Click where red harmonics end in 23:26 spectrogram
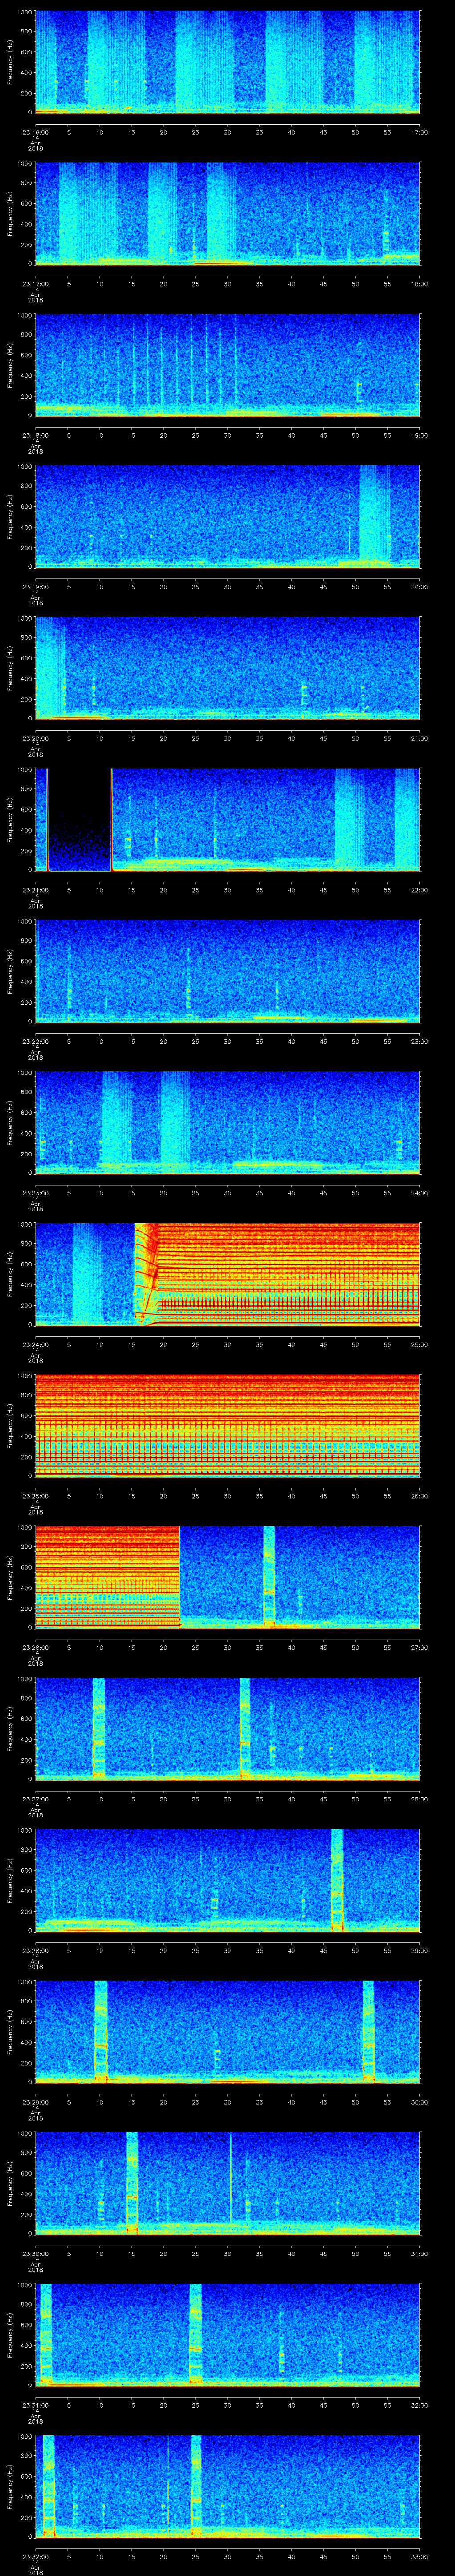 pyautogui.click(x=179, y=1576)
